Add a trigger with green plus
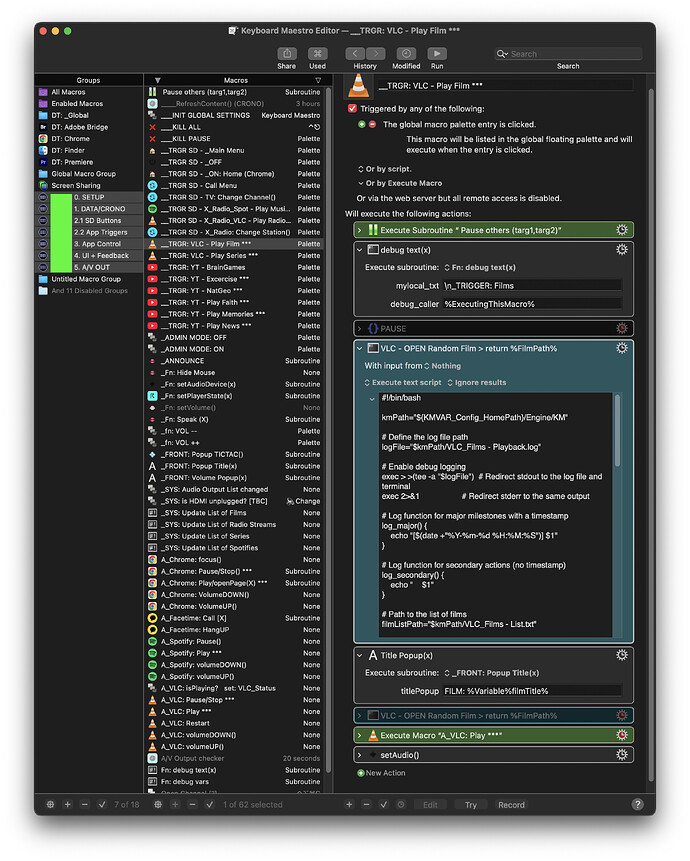690x861 pixels. [x=361, y=125]
